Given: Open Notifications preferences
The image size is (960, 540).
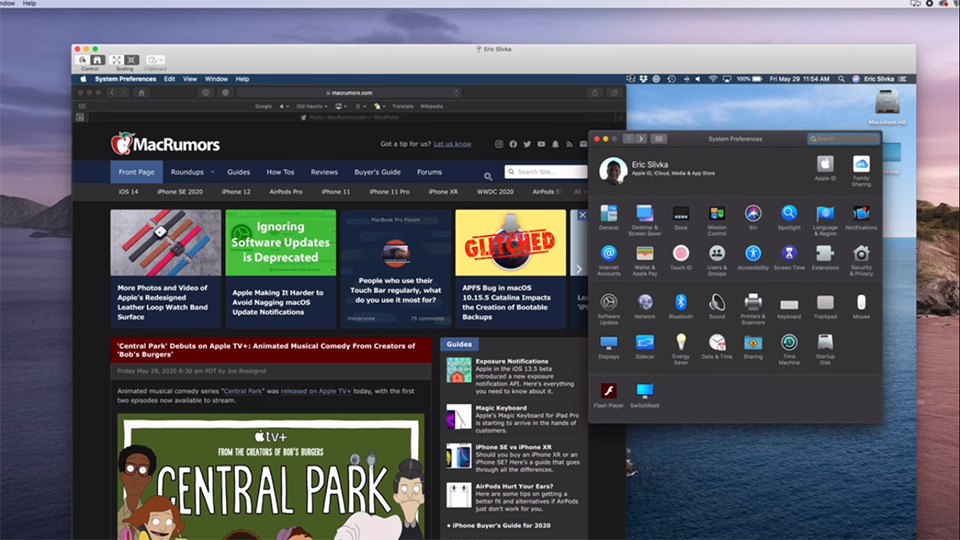Looking at the screenshot, I should coord(861,217).
